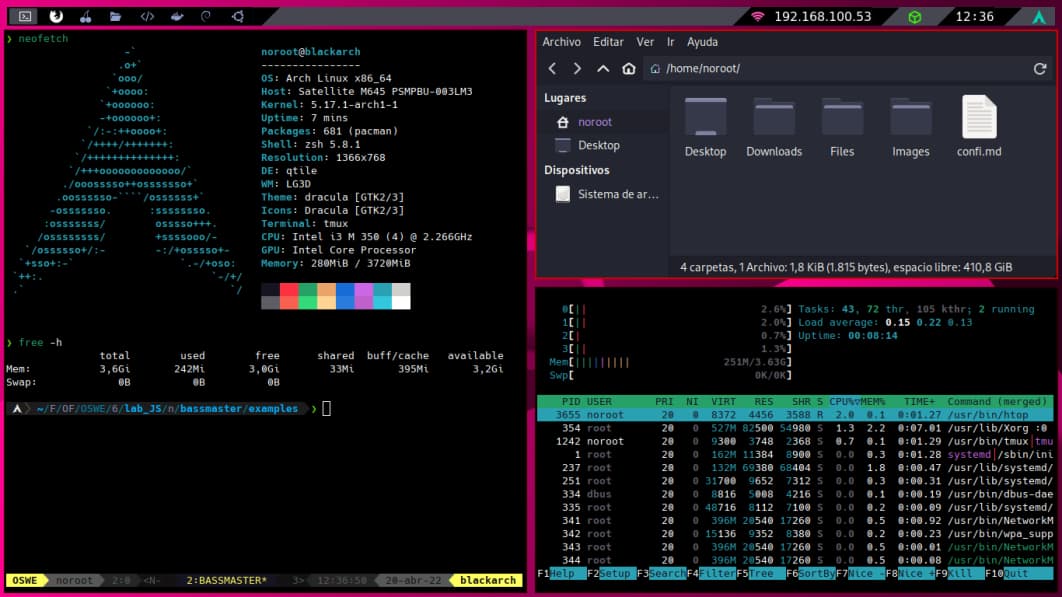
Task: Open the terminal workspace icon
Action: tap(26, 16)
